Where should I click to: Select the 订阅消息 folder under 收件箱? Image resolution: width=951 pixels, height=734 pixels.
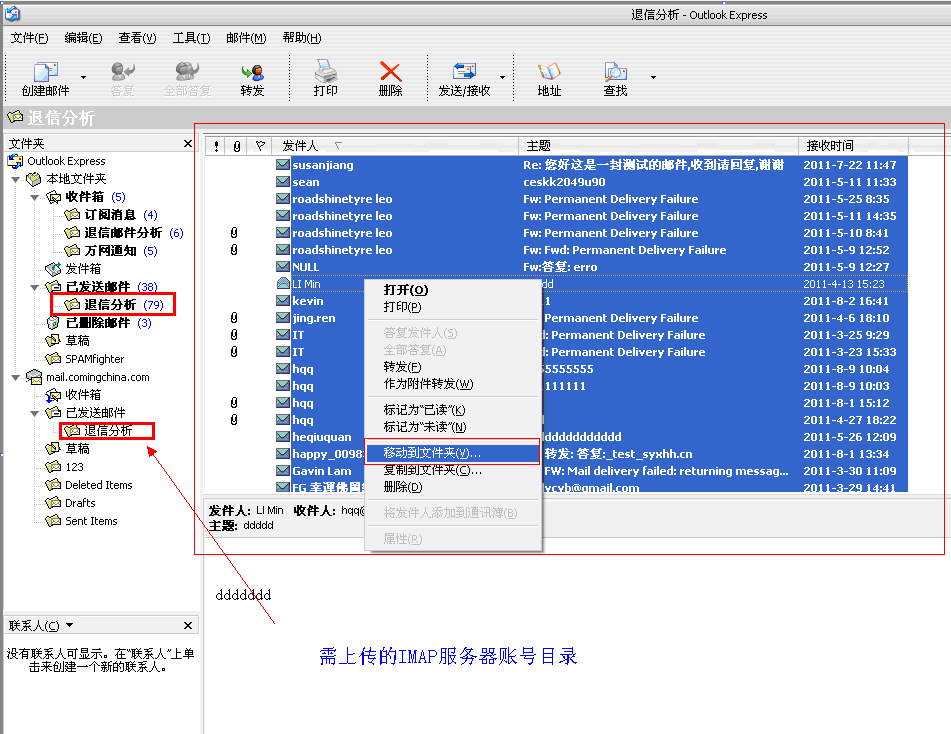point(110,215)
